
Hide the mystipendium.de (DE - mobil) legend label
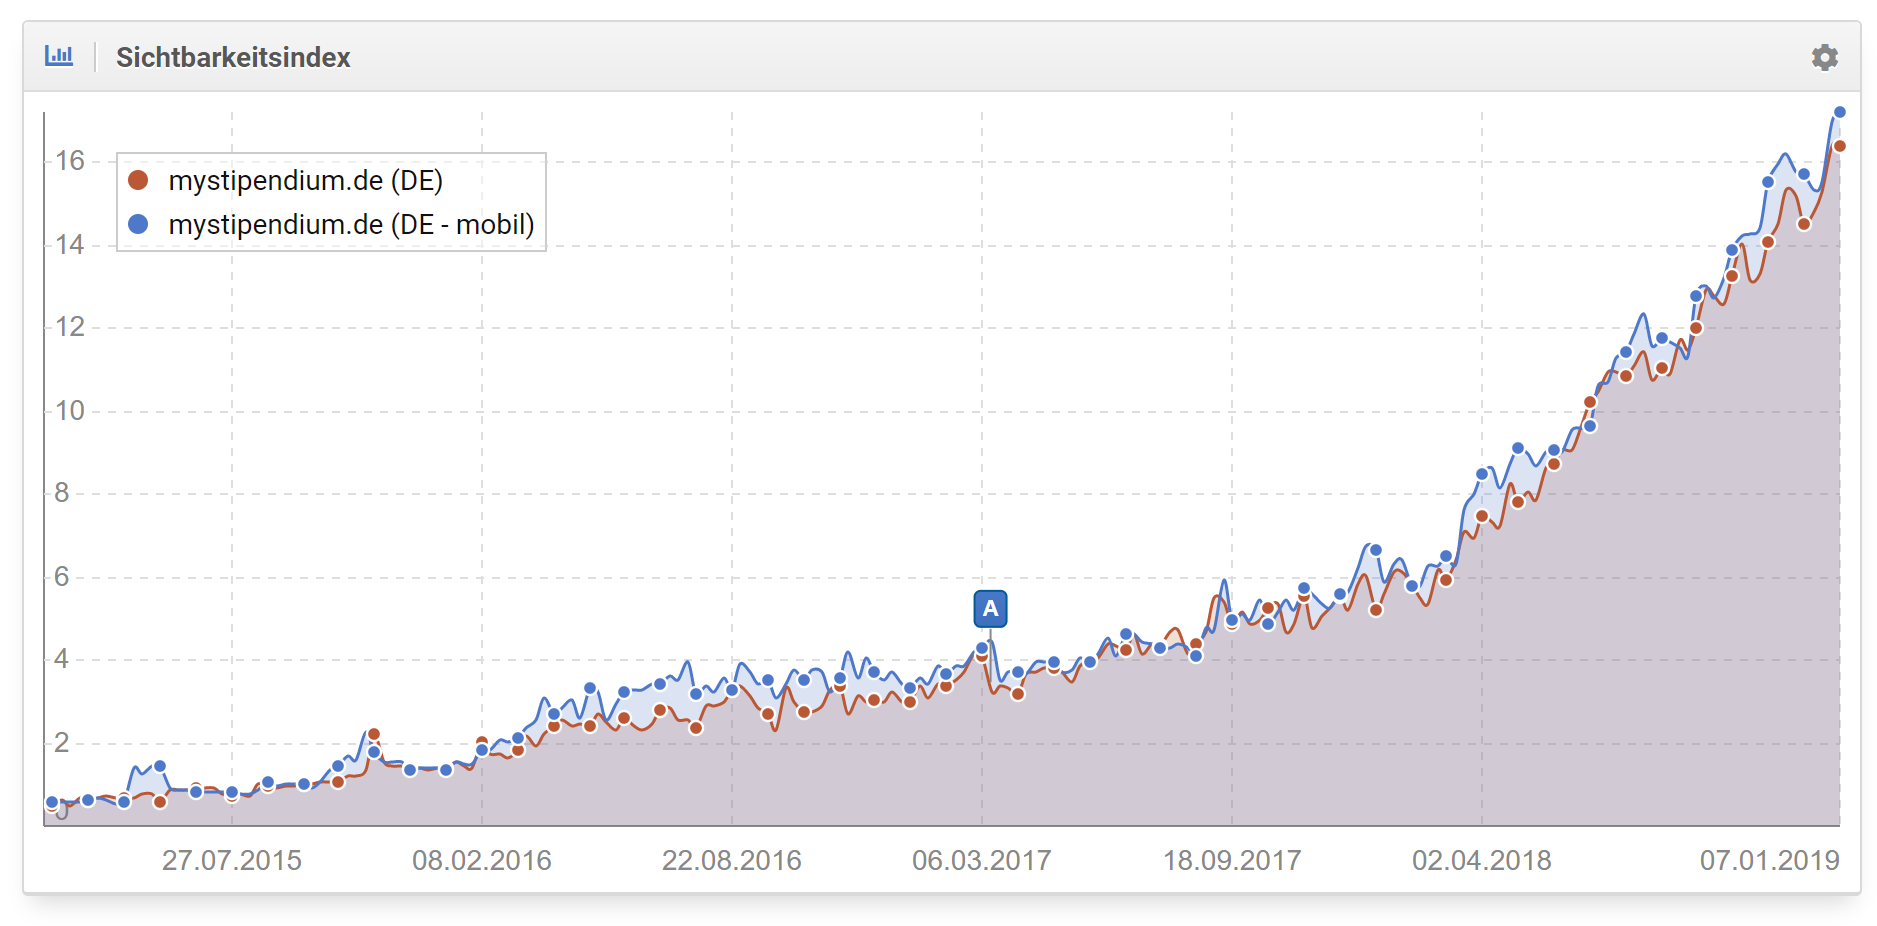click(351, 224)
